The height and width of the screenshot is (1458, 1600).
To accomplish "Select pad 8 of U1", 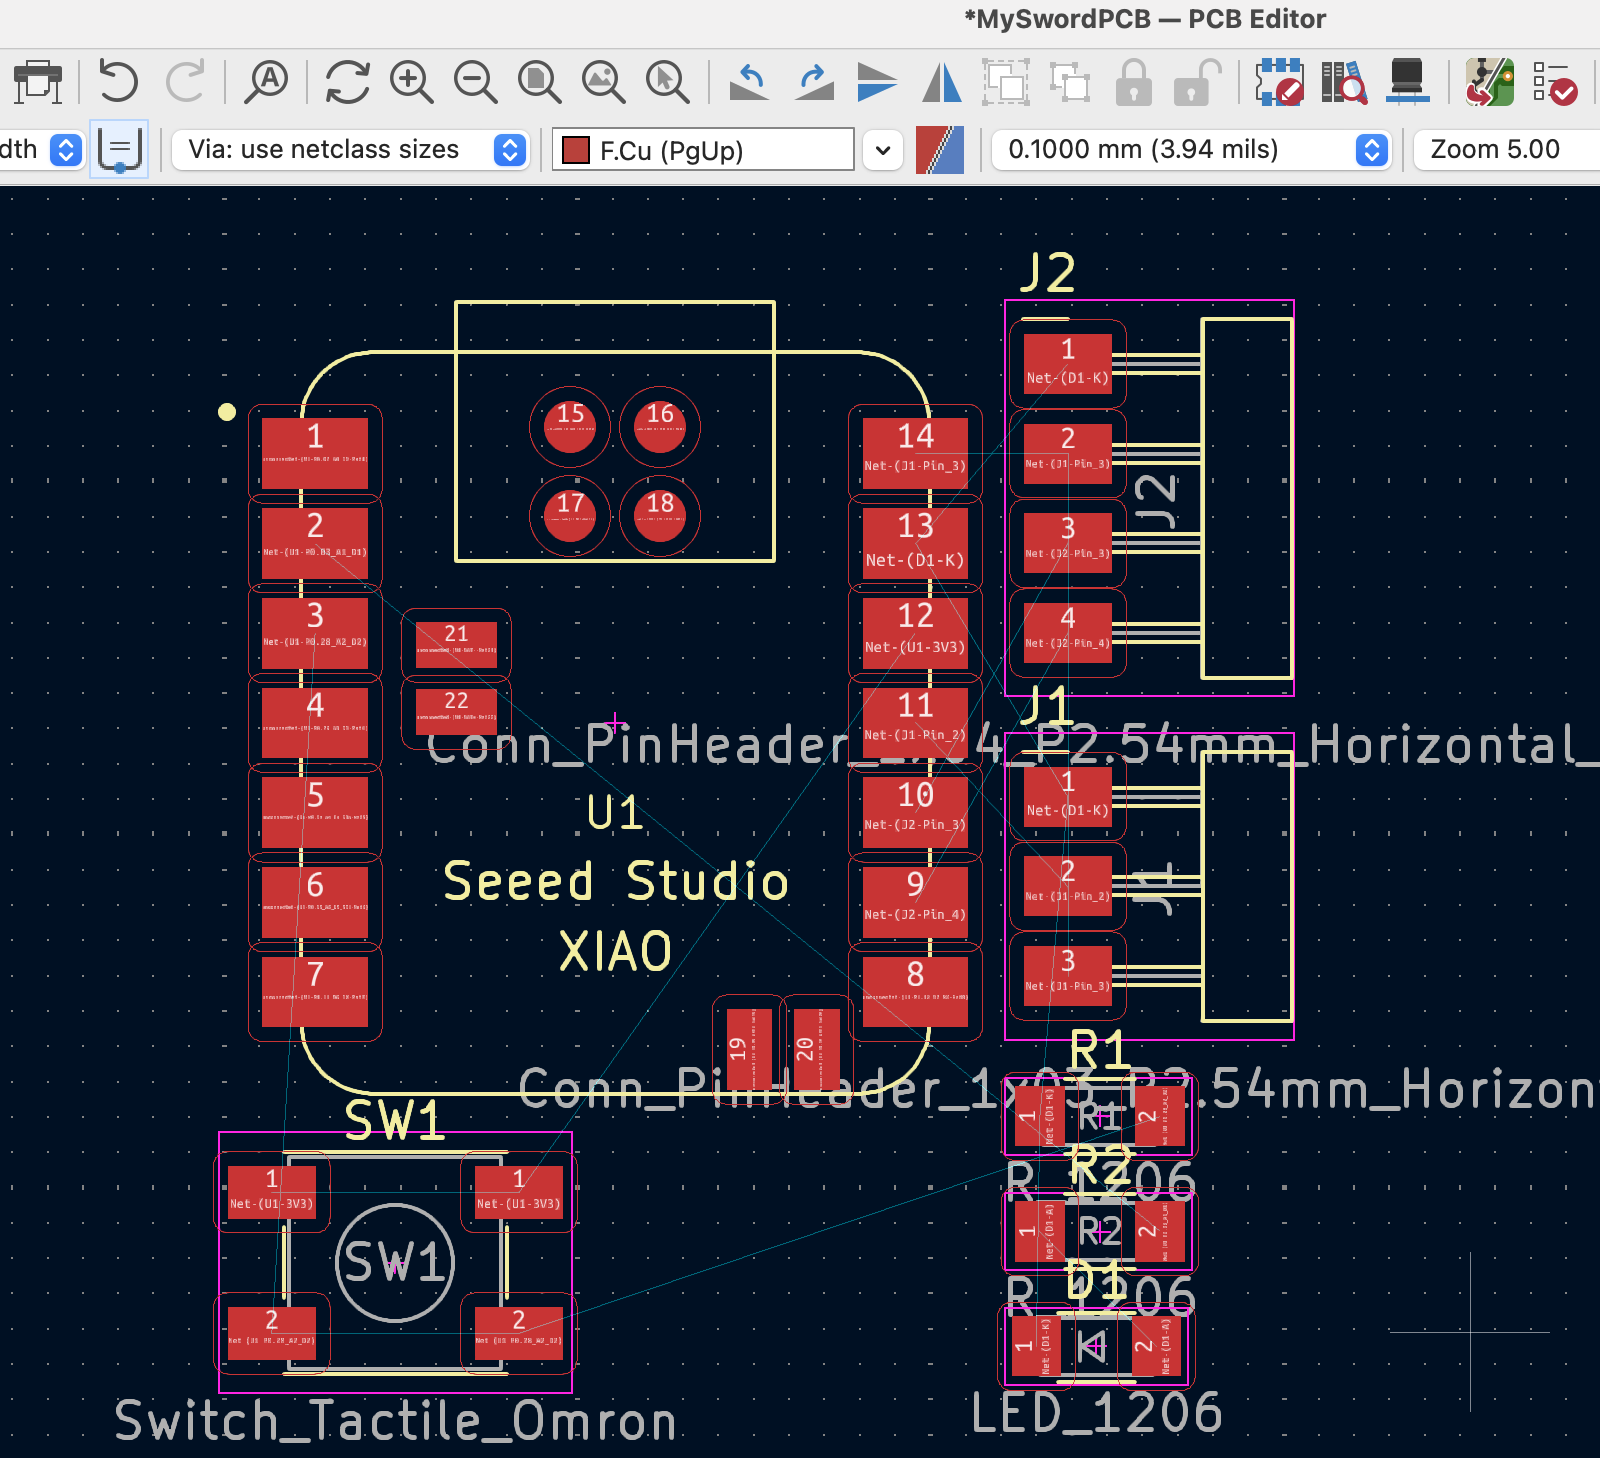I will tap(915, 991).
